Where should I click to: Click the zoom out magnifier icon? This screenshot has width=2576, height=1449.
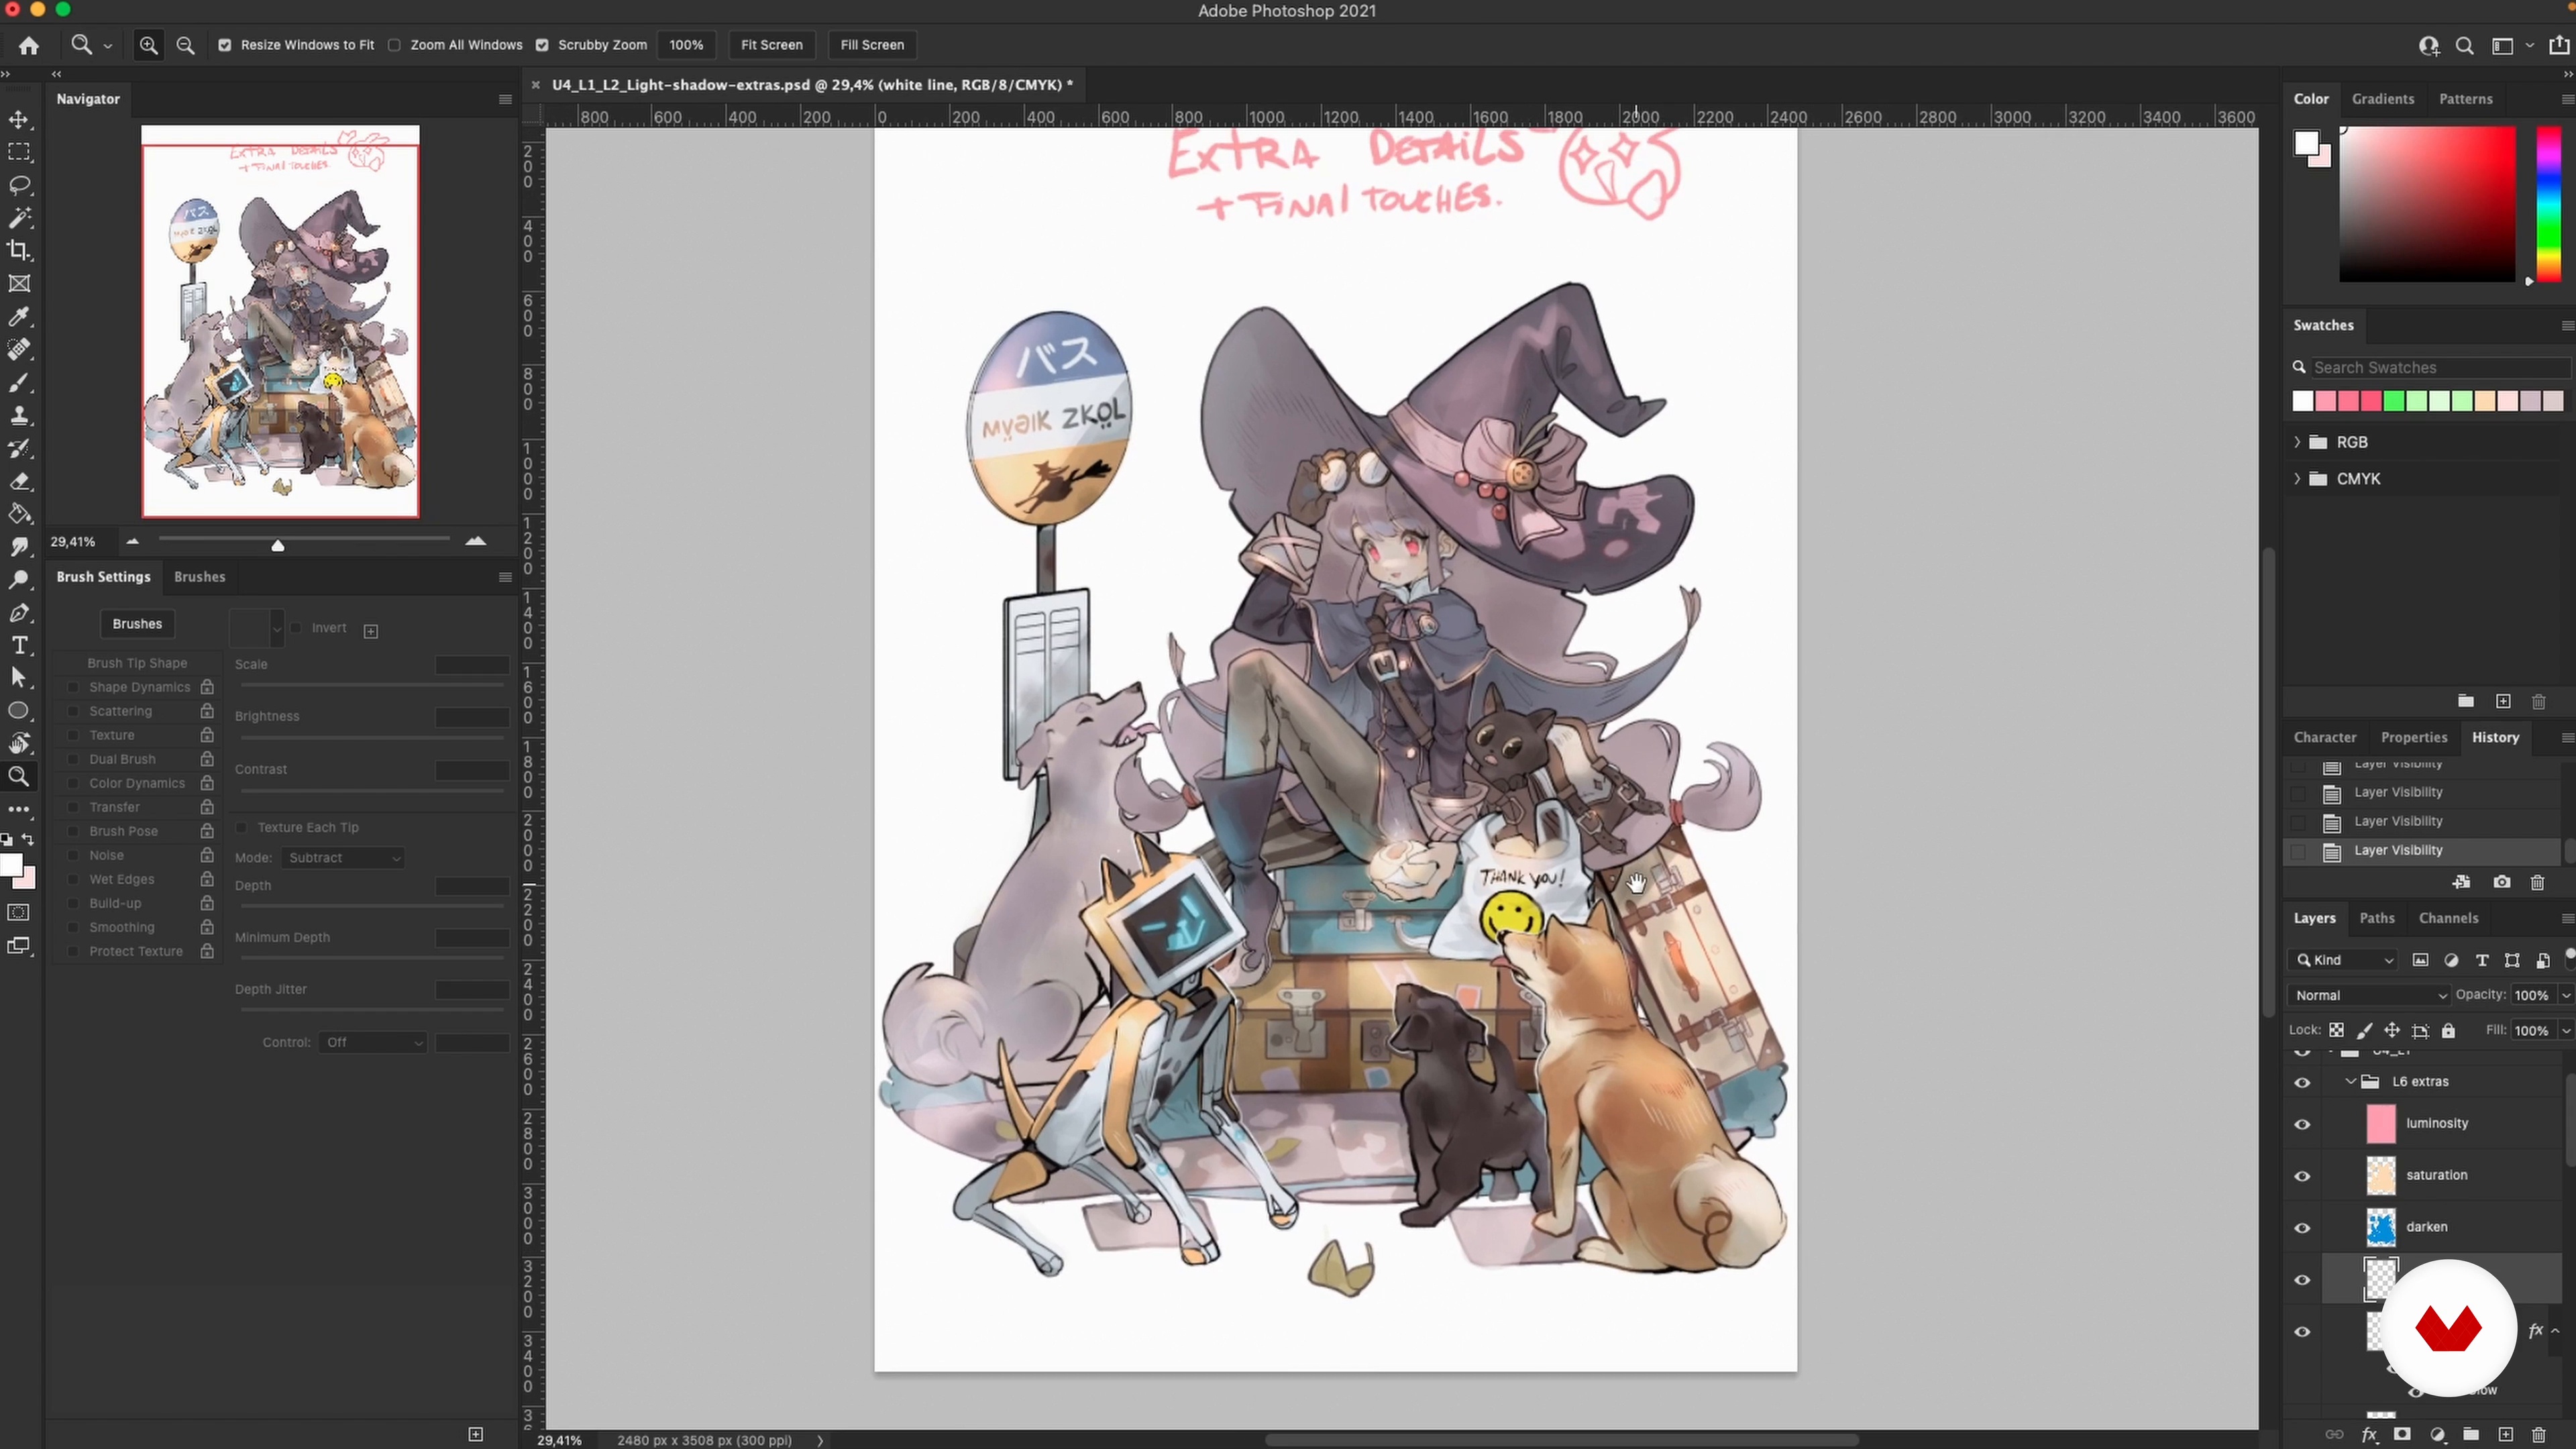pos(185,45)
